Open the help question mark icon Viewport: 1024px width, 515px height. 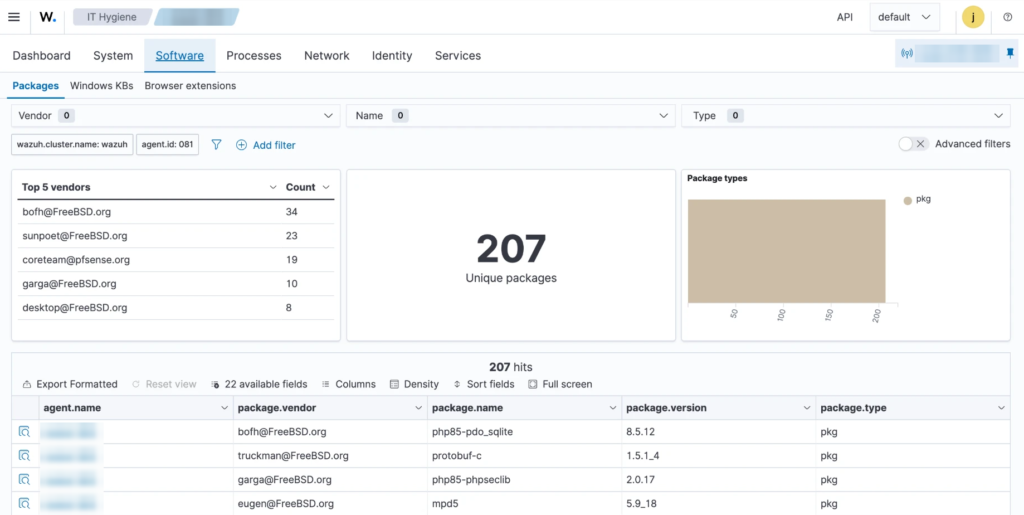click(x=1008, y=17)
